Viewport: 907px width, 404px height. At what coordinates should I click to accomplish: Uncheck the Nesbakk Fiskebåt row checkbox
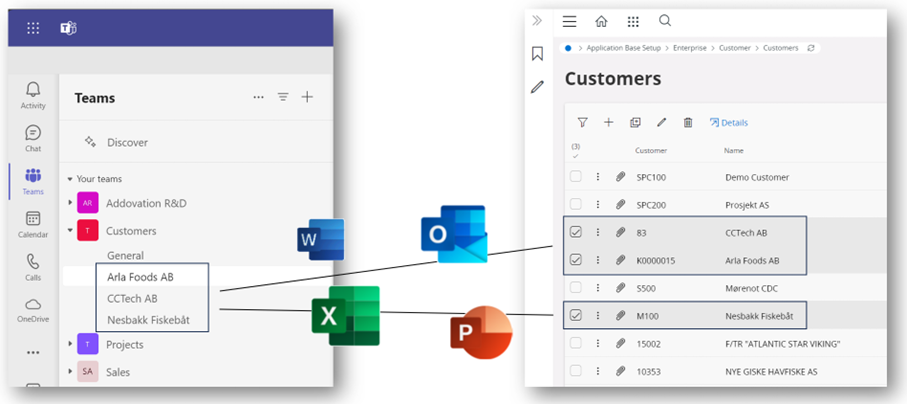(576, 316)
